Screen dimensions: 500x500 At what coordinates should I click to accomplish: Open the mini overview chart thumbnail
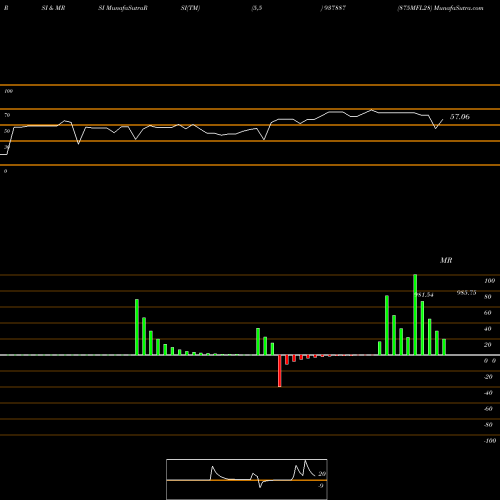coord(247,479)
